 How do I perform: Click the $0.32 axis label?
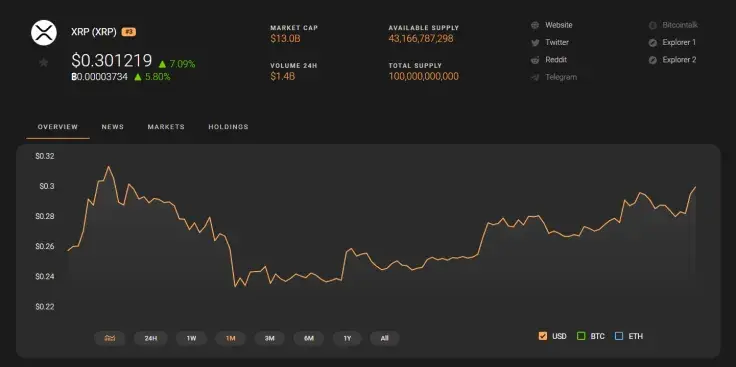click(45, 156)
